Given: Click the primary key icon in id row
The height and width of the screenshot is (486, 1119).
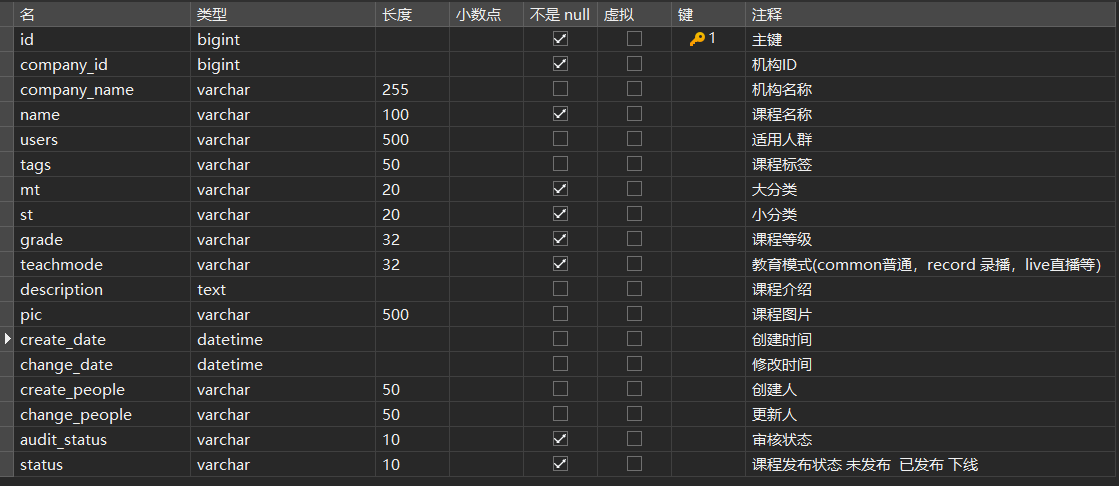Looking at the screenshot, I should (x=697, y=39).
